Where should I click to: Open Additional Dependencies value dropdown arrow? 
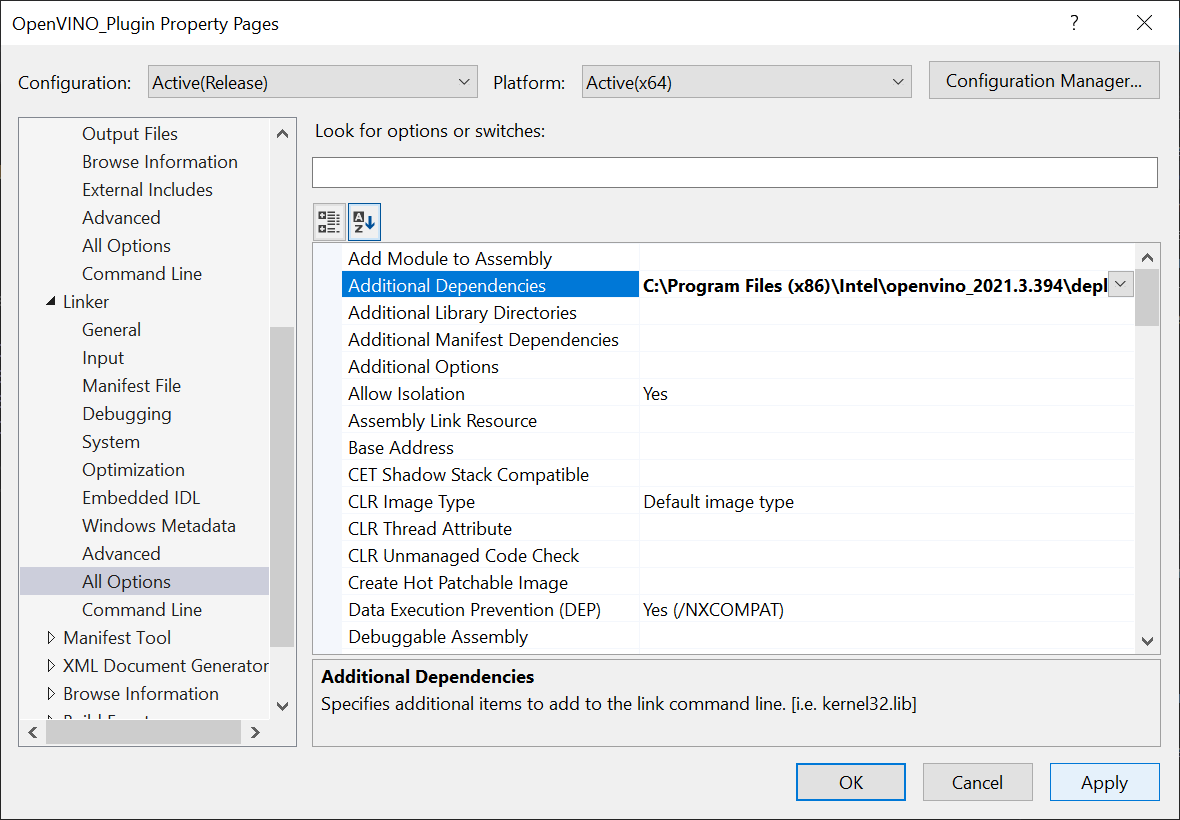[x=1121, y=284]
